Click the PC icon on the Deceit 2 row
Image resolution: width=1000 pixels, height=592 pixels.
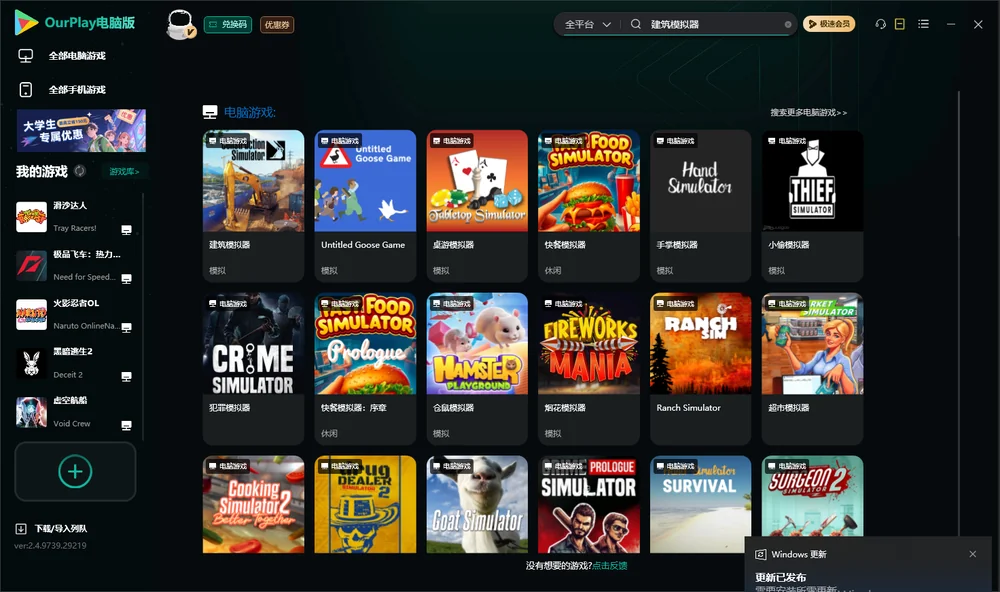click(x=126, y=376)
